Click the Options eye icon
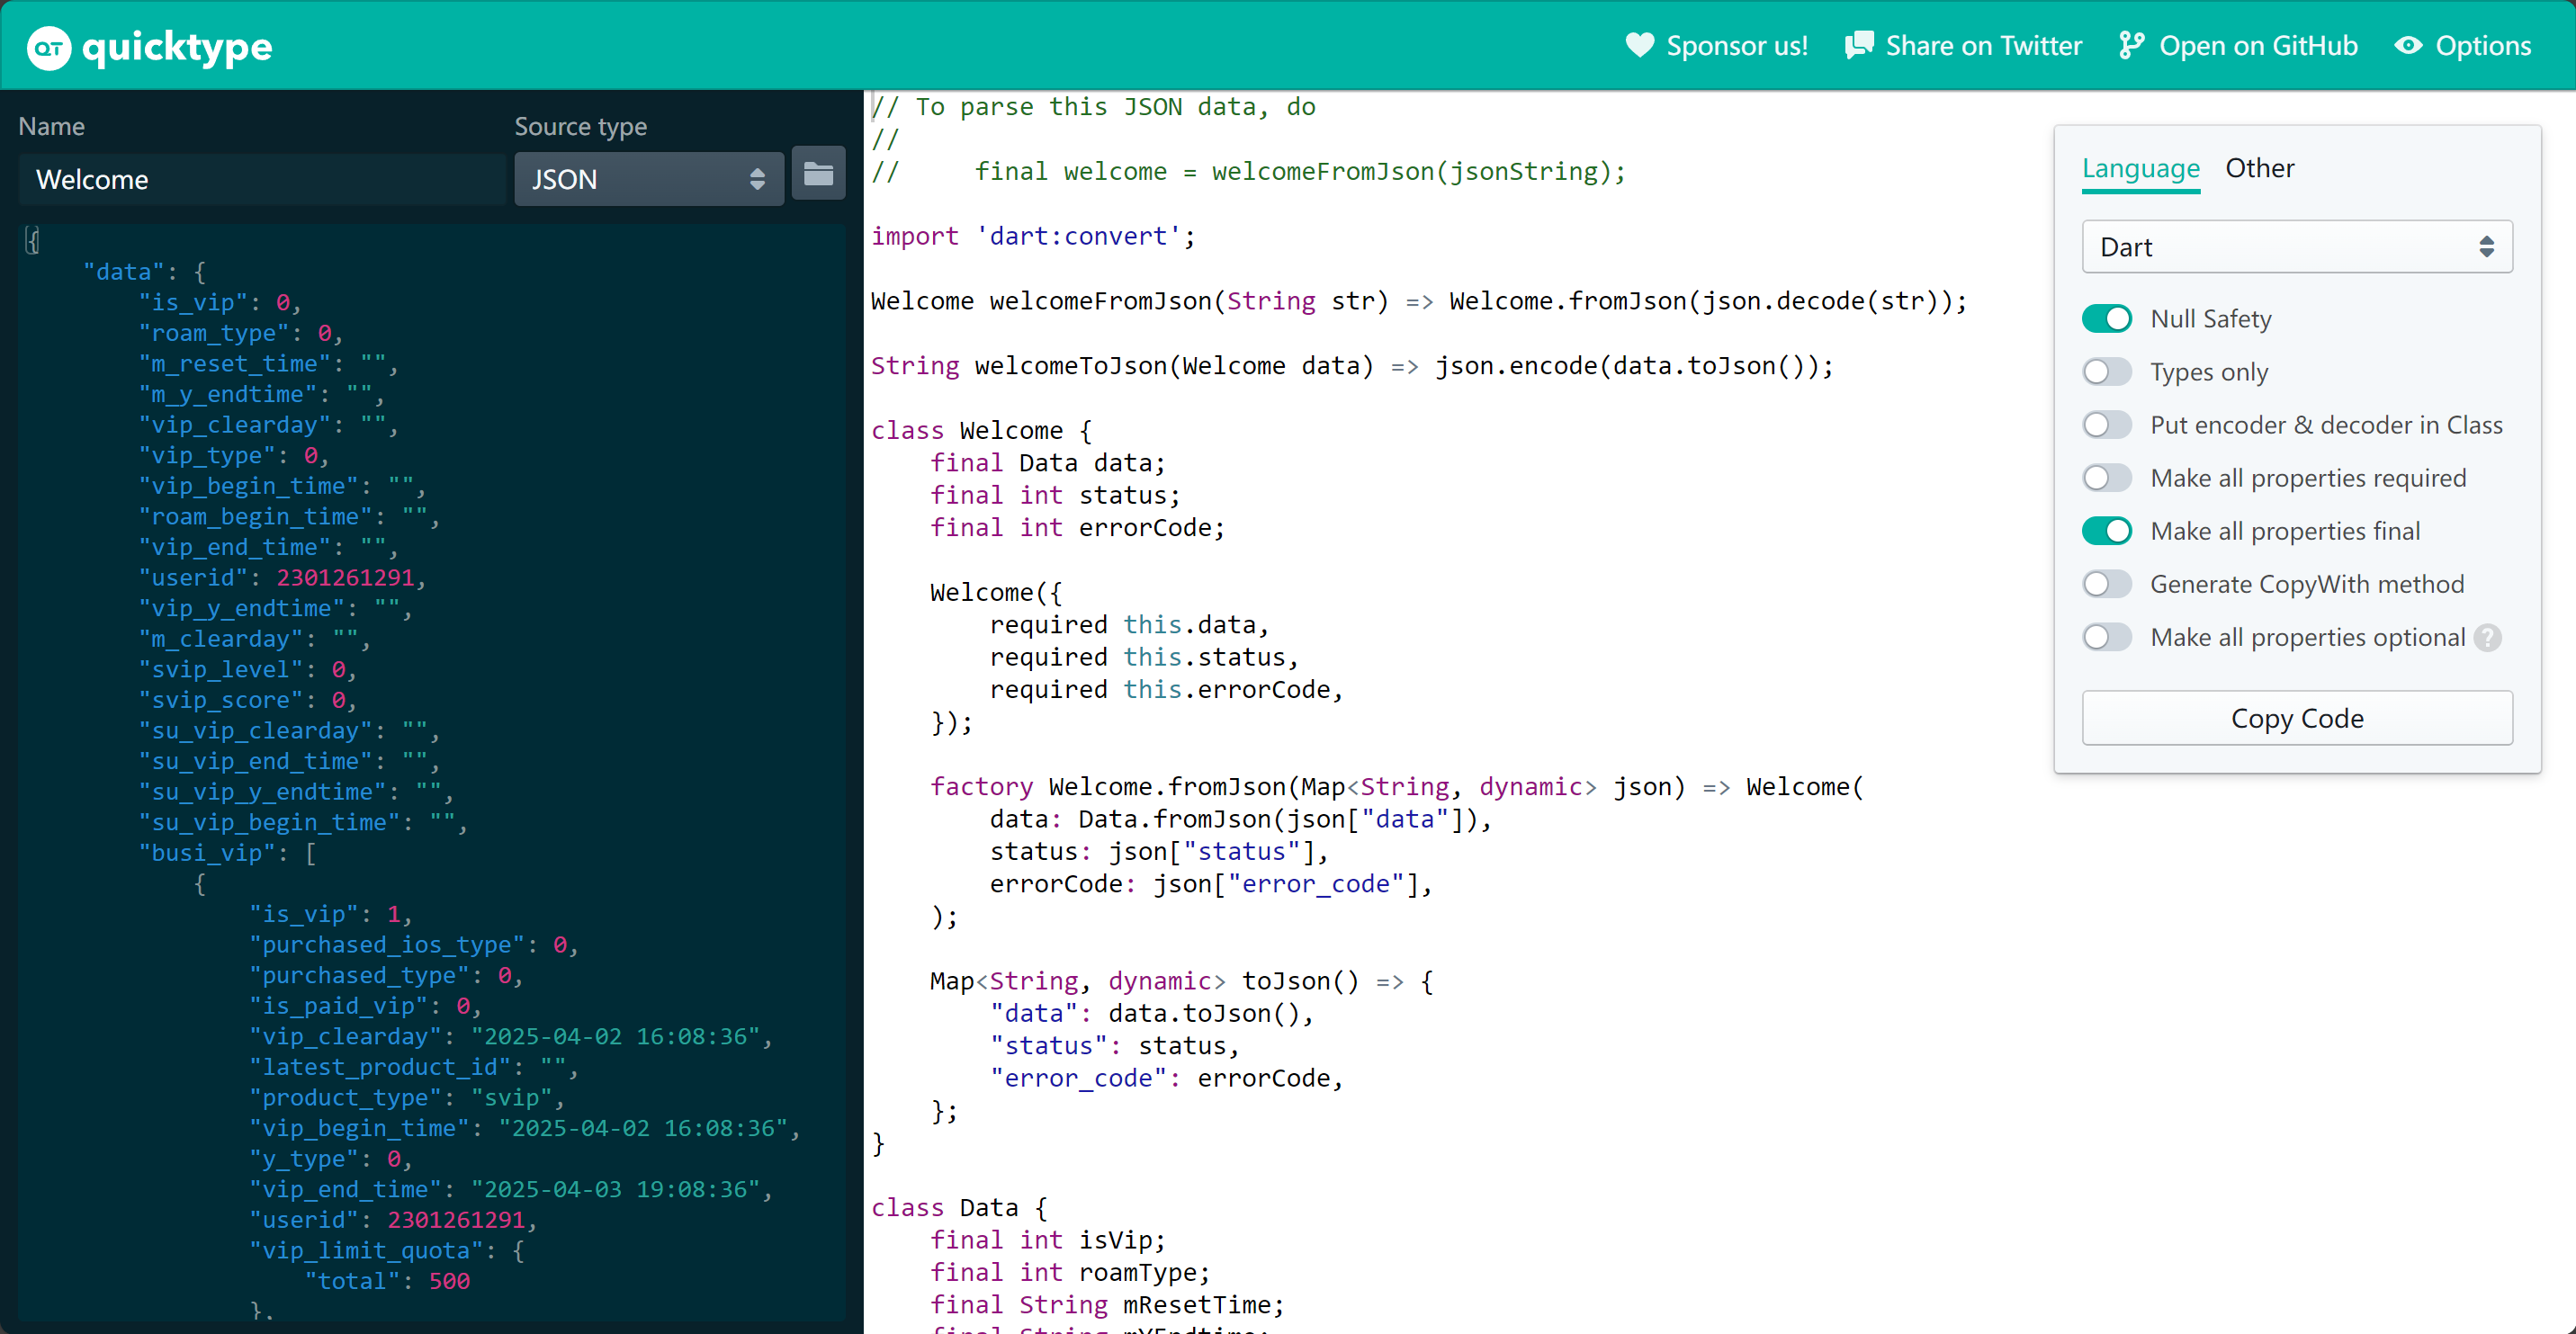 pyautogui.click(x=2408, y=45)
